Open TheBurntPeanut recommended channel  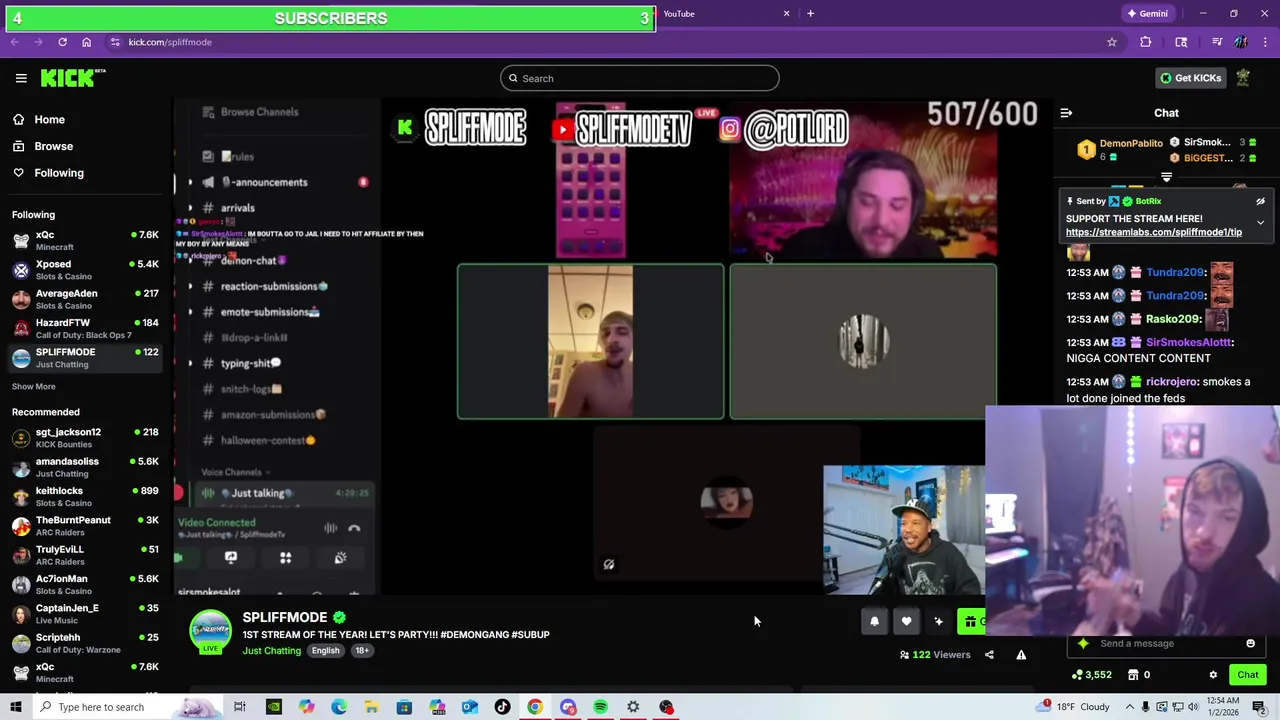pos(85,526)
